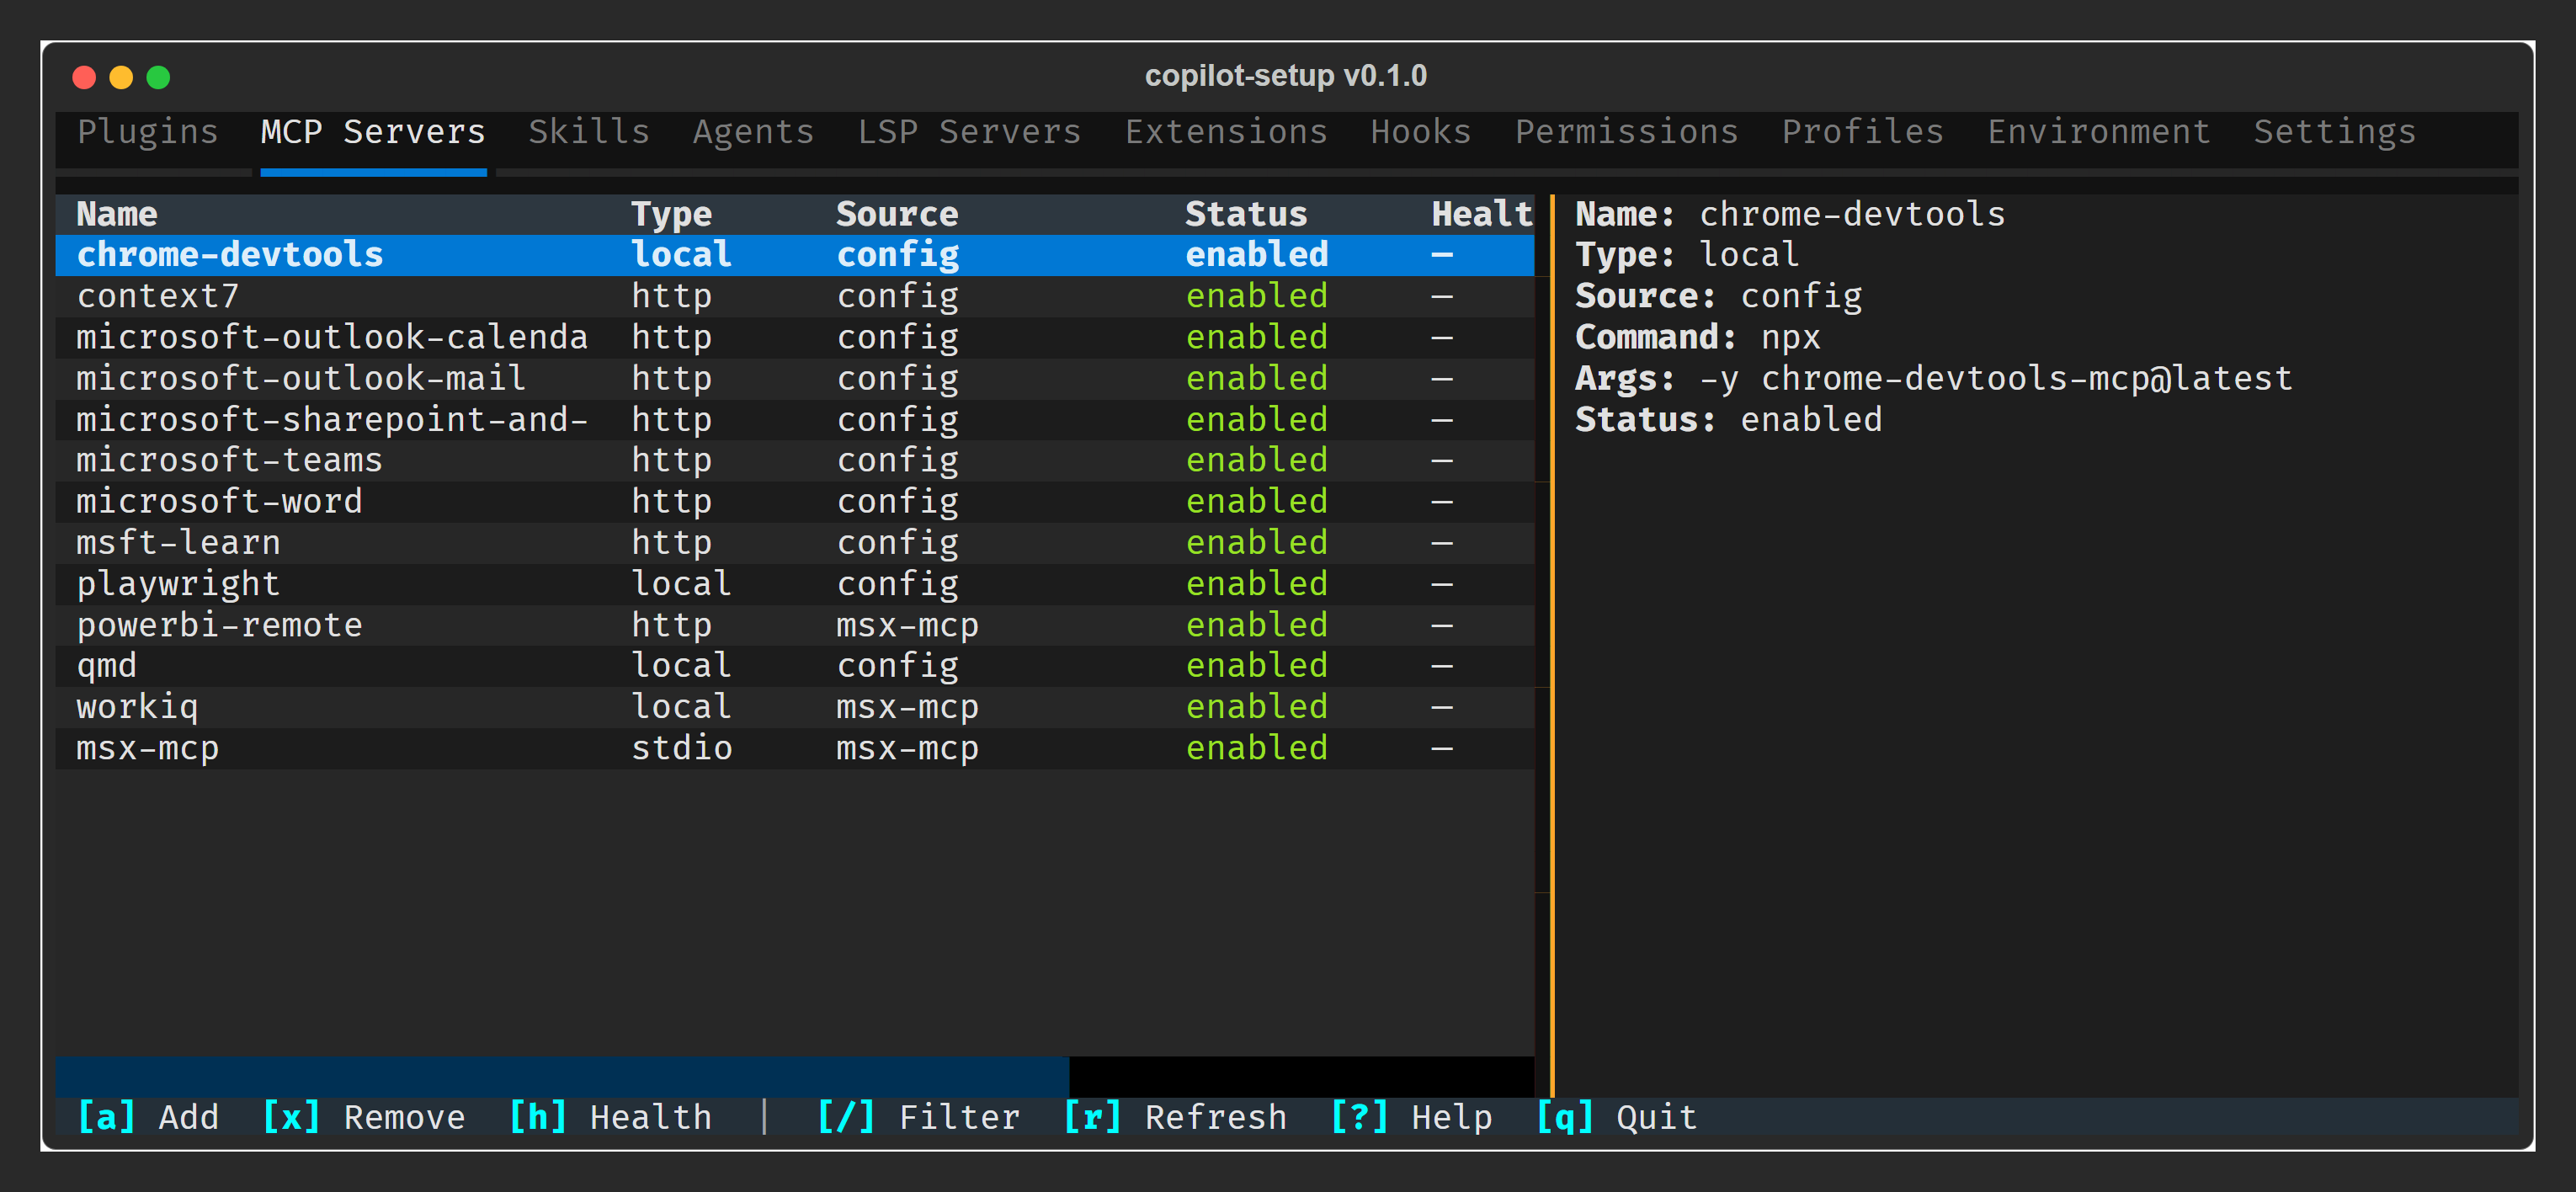Click enabled status of msx-mcp row
The image size is (2576, 1192).
[x=1256, y=748]
